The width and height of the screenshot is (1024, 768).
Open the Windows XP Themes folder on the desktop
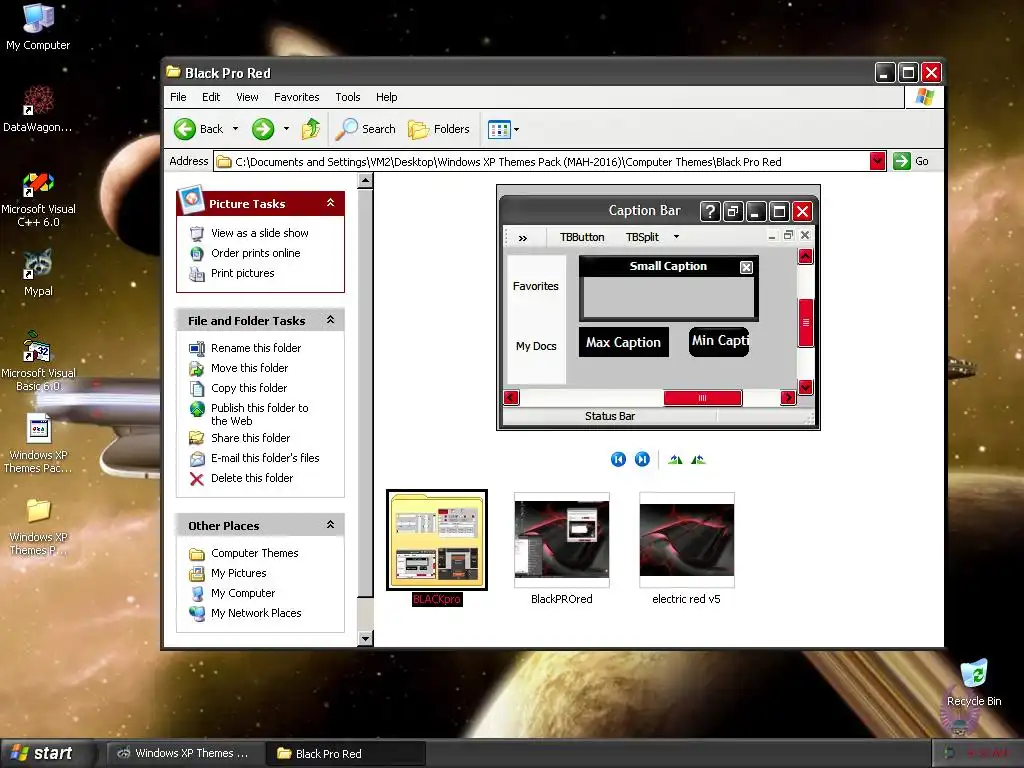pyautogui.click(x=38, y=527)
